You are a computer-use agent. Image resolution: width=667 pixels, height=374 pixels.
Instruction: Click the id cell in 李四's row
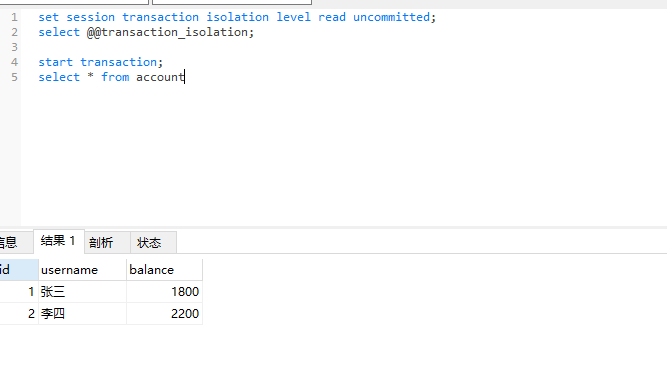click(x=19, y=314)
